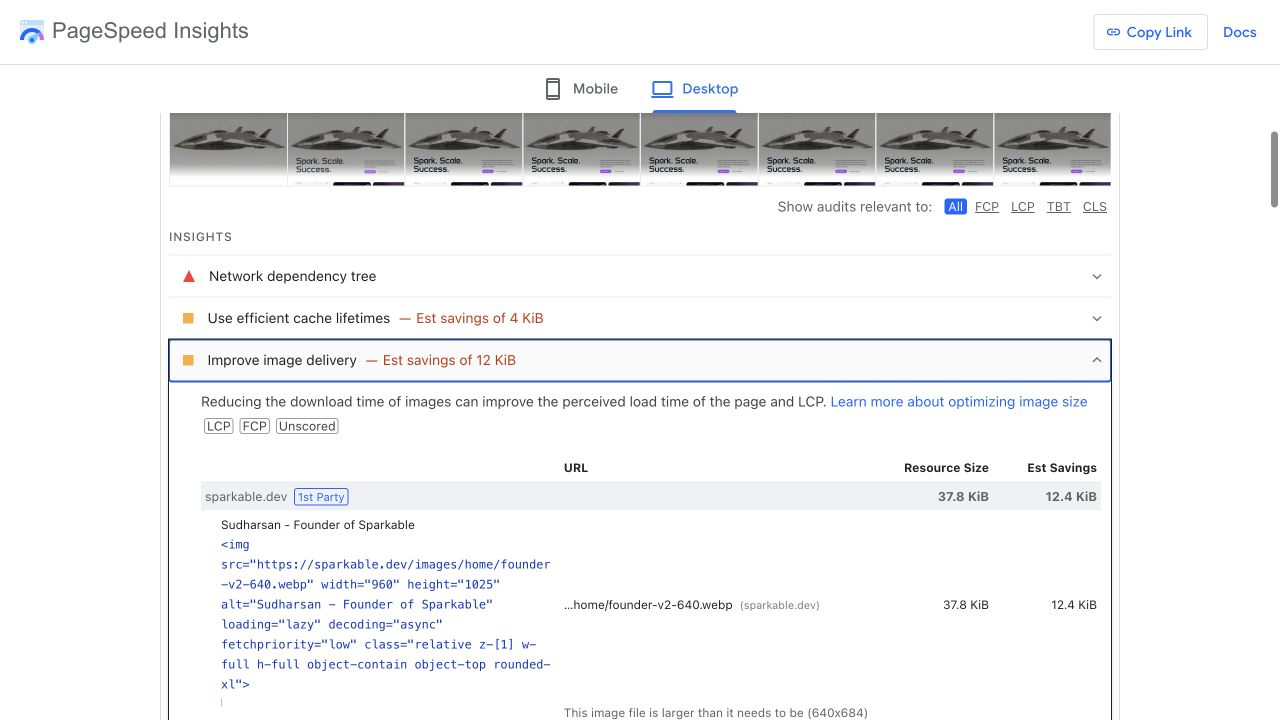
Task: Switch to the Desktop tab
Action: [695, 89]
